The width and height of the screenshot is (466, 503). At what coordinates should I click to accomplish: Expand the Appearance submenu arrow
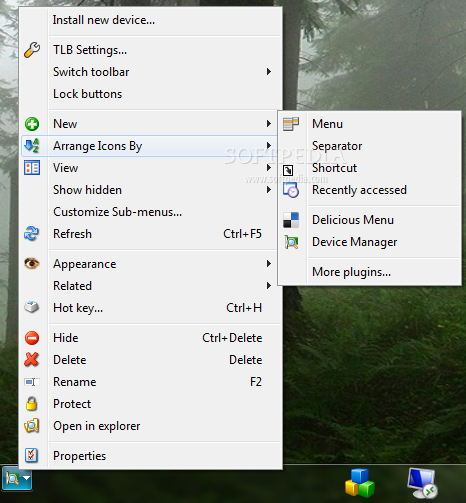pos(269,264)
